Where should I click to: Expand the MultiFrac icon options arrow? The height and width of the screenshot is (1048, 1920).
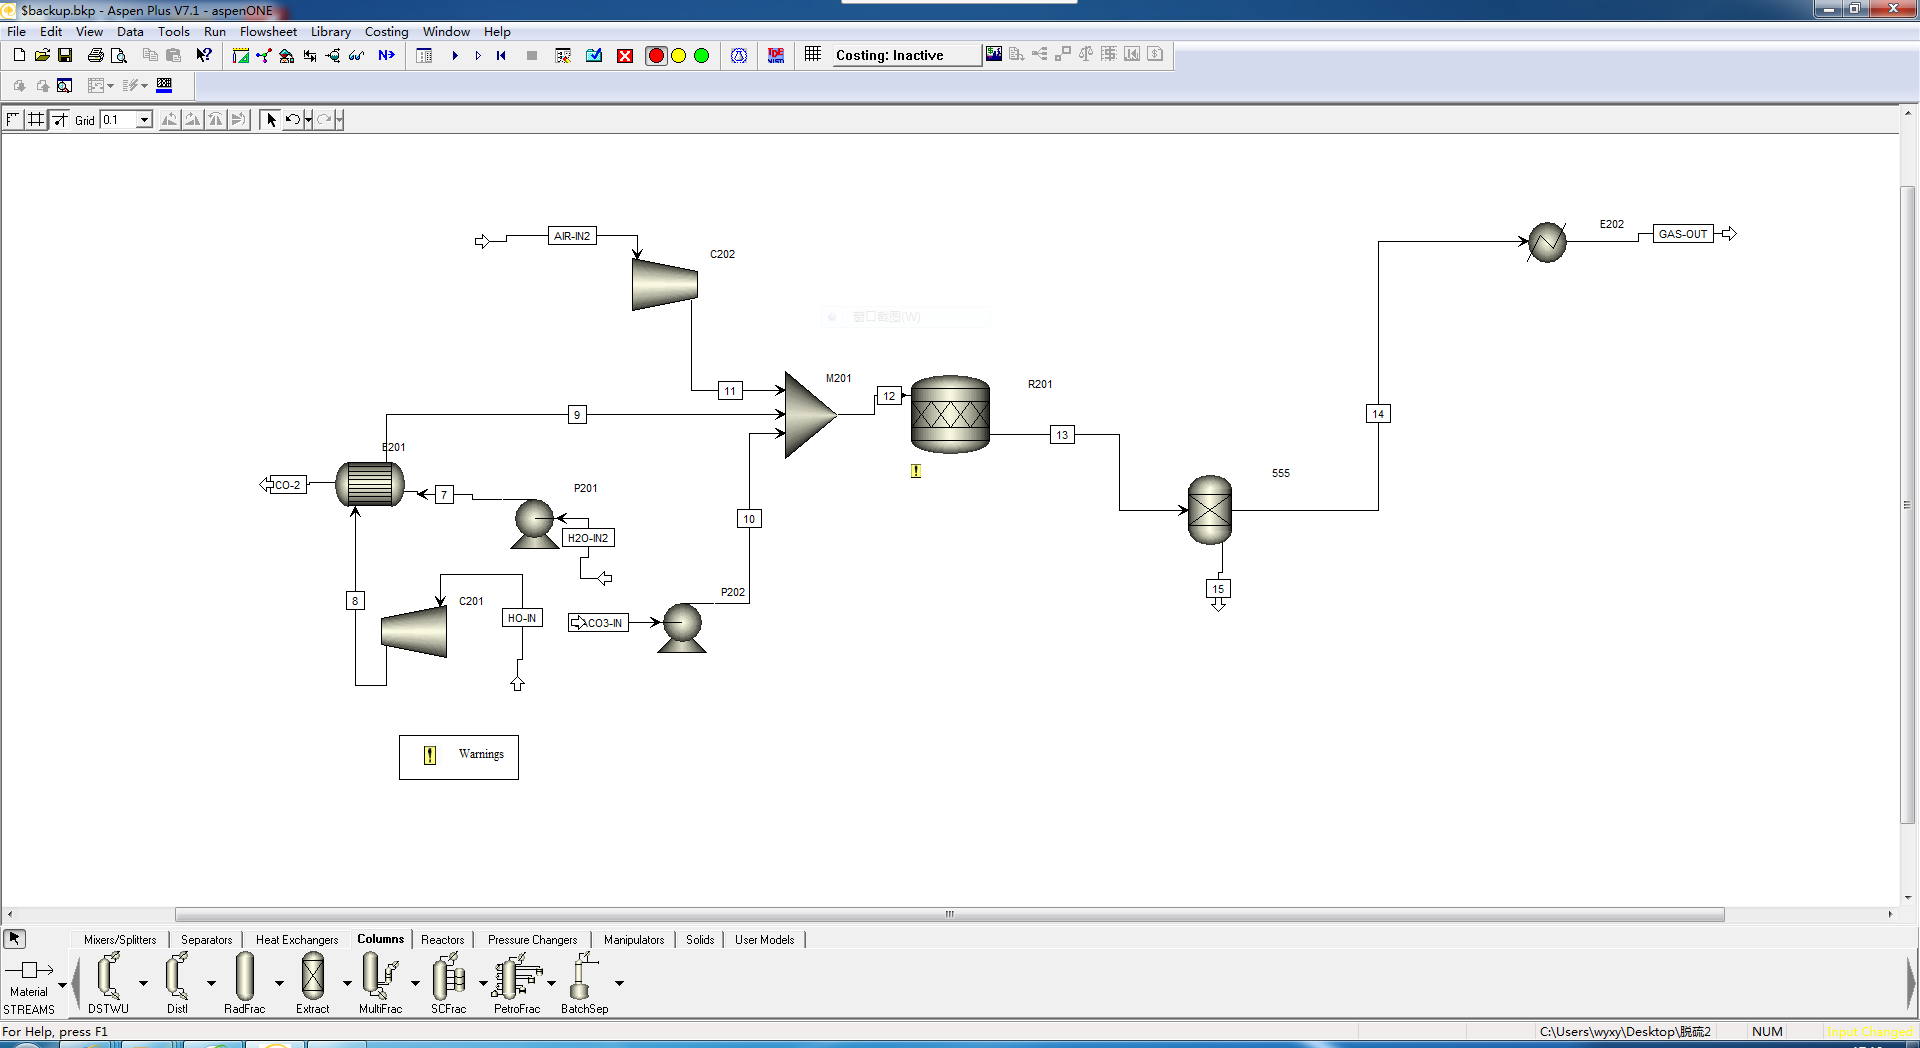415,983
